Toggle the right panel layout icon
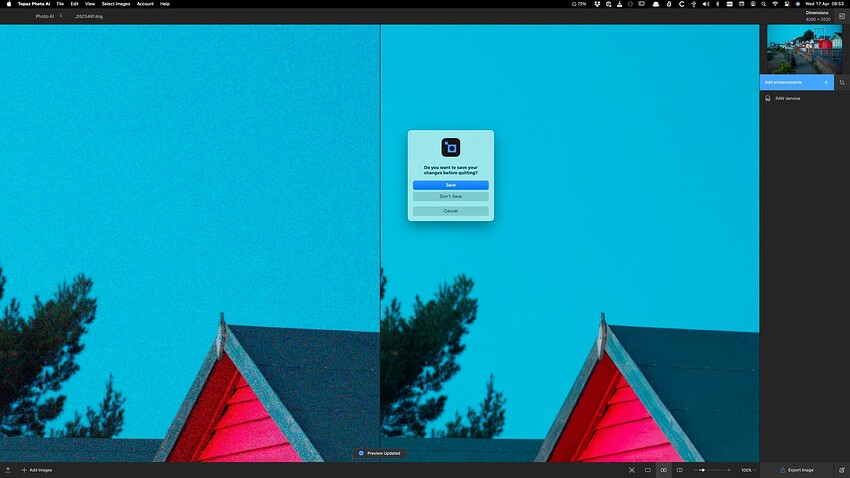Viewport: 850px width, 478px height. (842, 16)
